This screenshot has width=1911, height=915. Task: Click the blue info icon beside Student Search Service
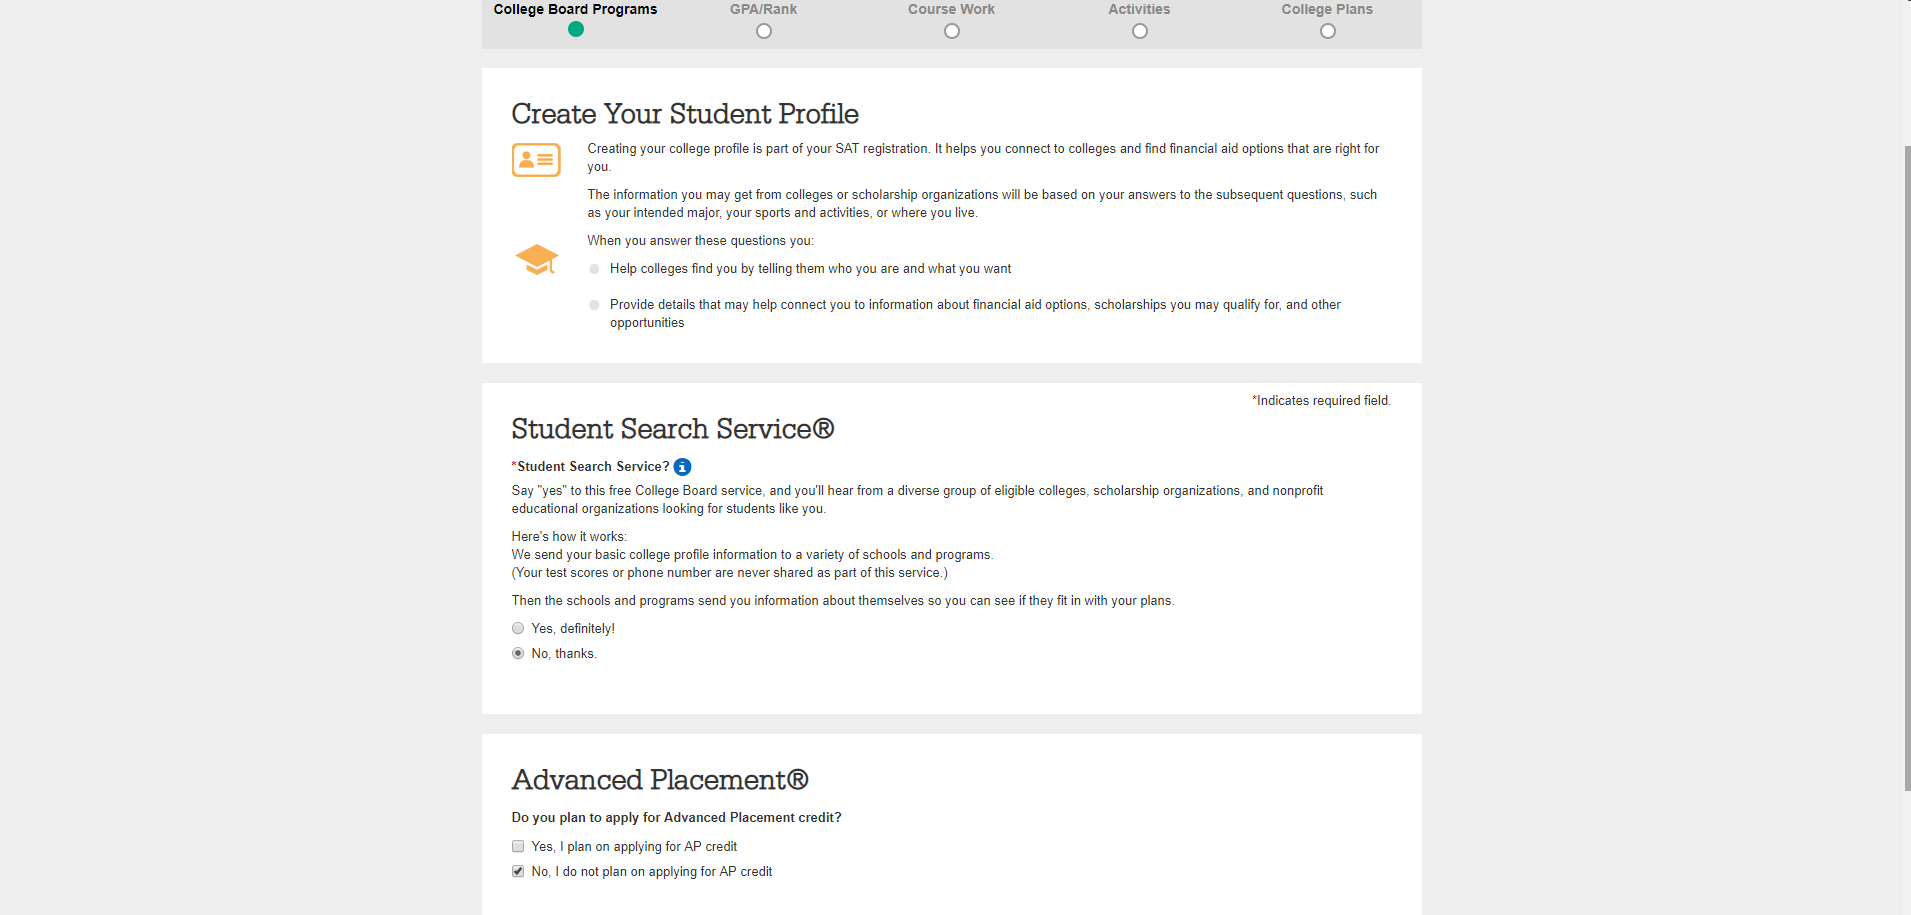pyautogui.click(x=682, y=467)
